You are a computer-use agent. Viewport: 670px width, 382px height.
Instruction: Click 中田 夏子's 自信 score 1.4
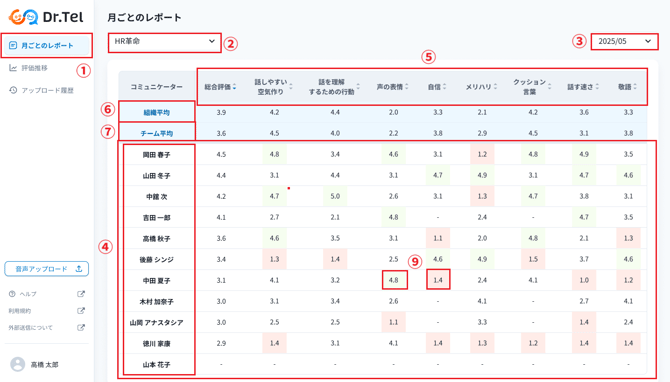(438, 280)
